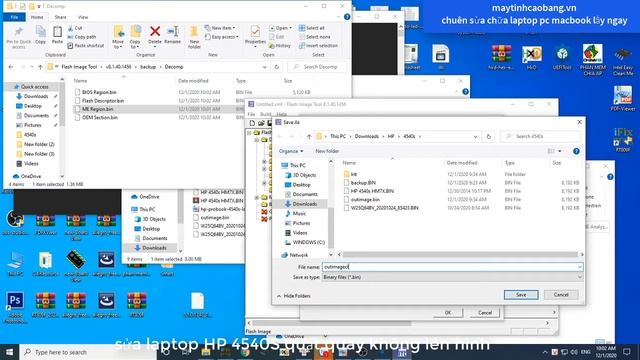Click the red Delete icon in the ribbon
The width and height of the screenshot is (640, 360).
pos(155,35)
